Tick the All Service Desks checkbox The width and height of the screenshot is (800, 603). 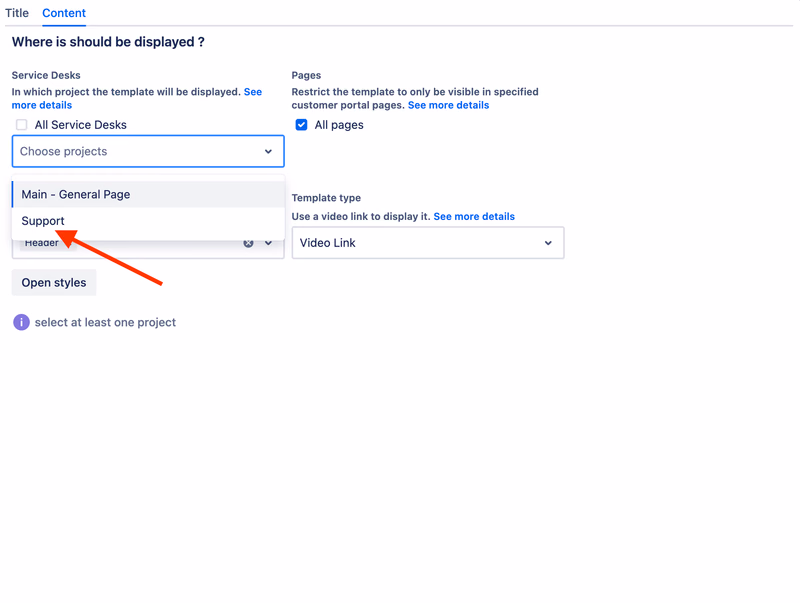(21, 124)
